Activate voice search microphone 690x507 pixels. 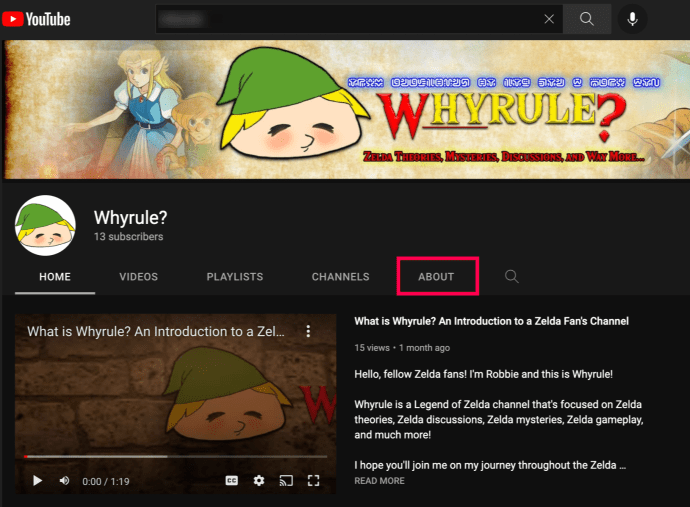pyautogui.click(x=632, y=19)
